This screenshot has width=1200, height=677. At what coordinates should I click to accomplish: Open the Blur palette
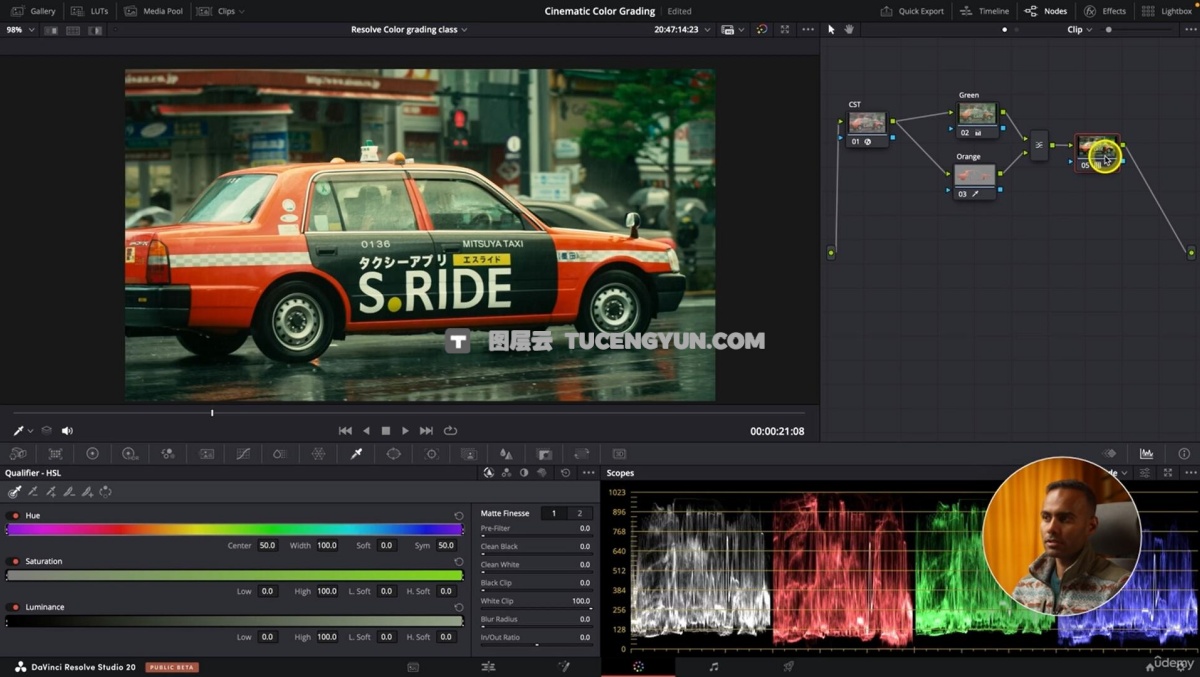coord(506,454)
